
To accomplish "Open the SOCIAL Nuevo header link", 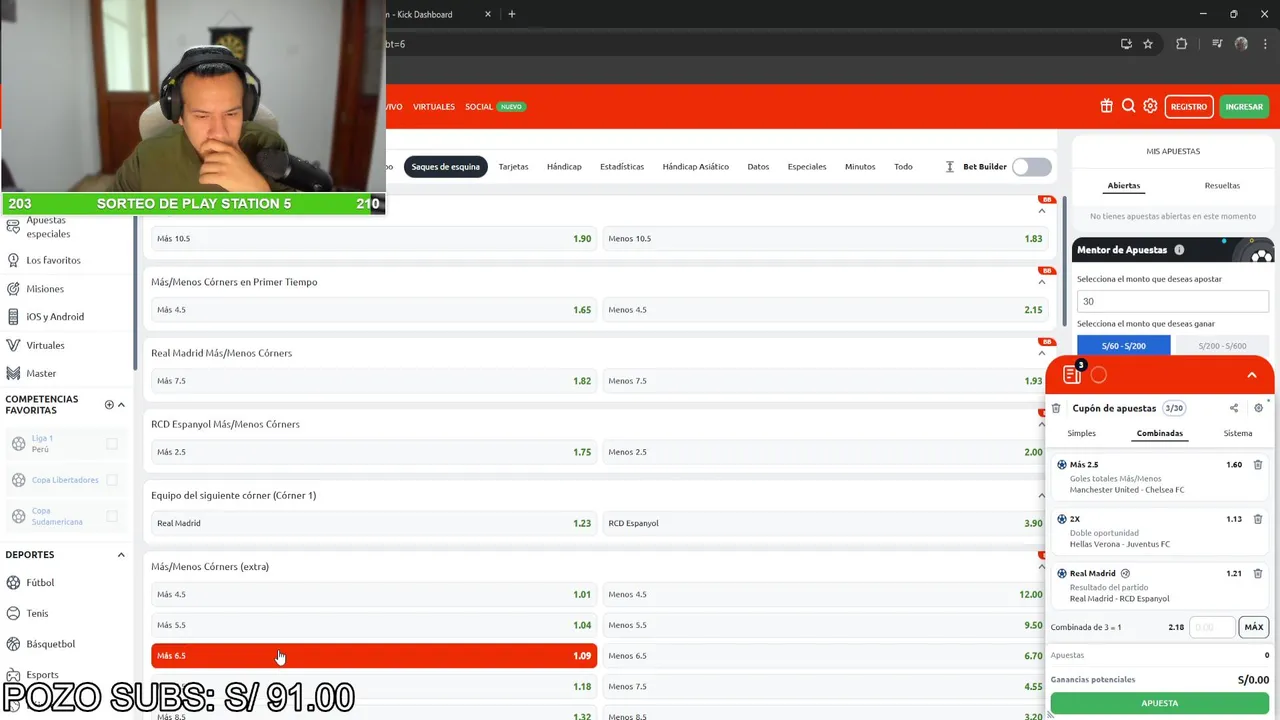I will [494, 106].
